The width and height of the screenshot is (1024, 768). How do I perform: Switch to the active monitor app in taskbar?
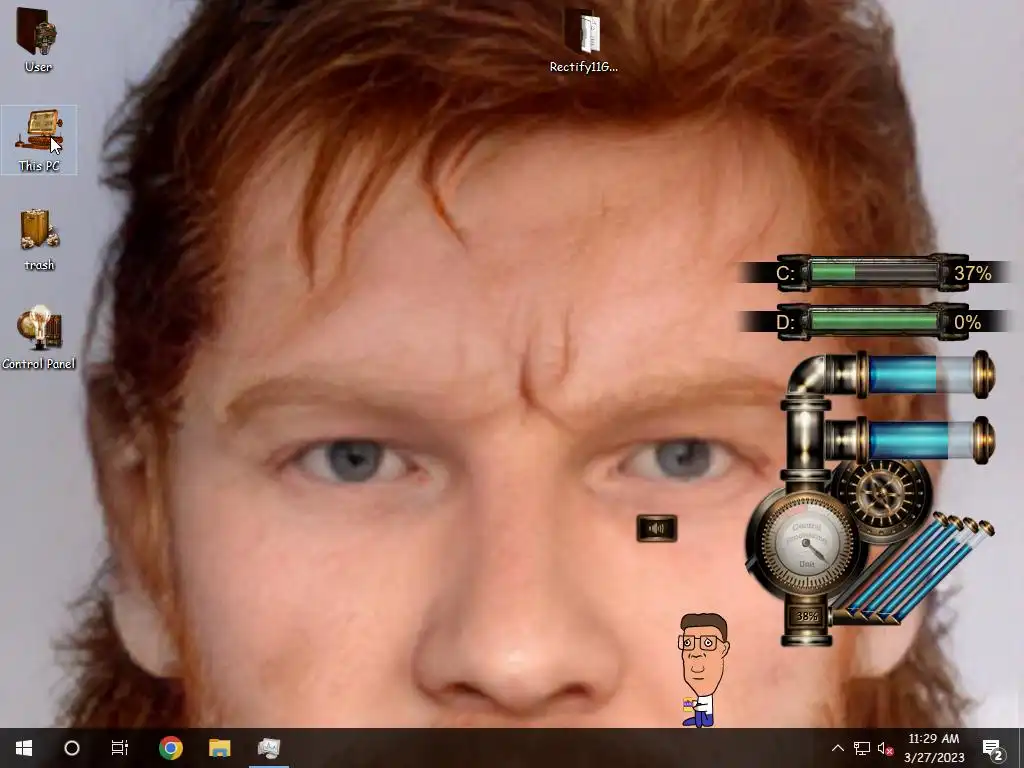click(268, 748)
